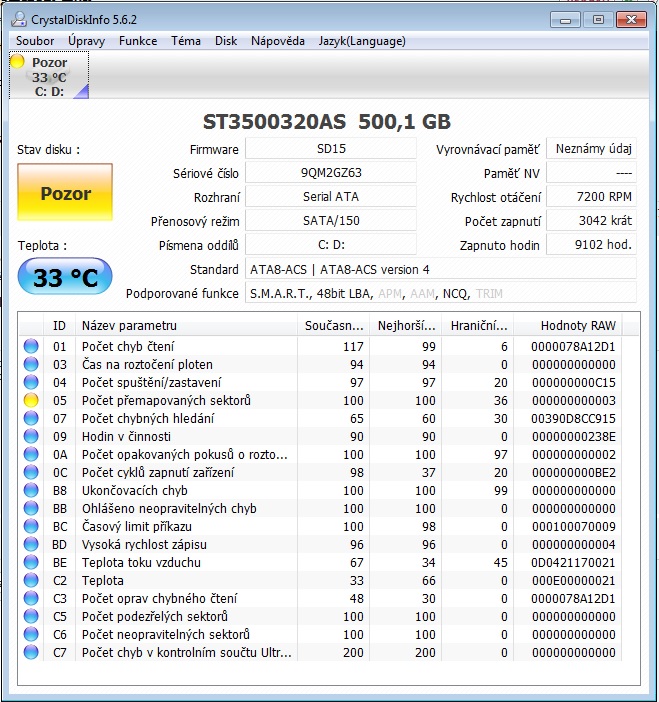Click the blue status icon for row 09

31,436
